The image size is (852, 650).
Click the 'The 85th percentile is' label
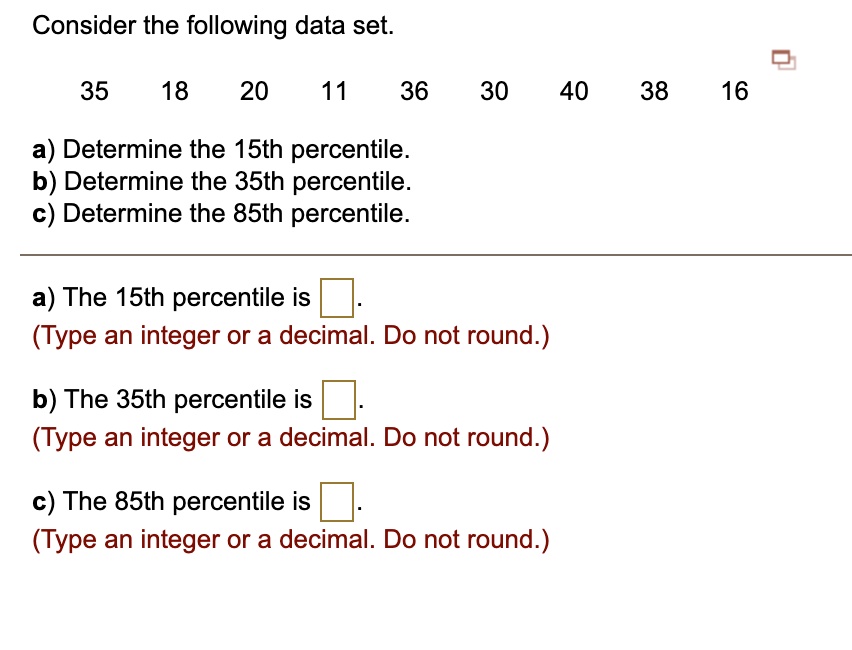(x=173, y=501)
